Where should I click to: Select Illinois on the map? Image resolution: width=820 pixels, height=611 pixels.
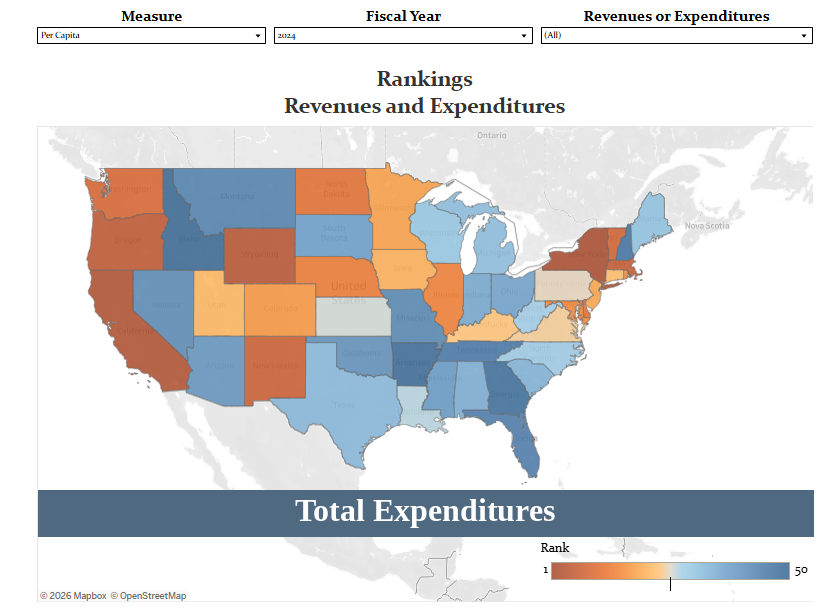click(x=445, y=296)
